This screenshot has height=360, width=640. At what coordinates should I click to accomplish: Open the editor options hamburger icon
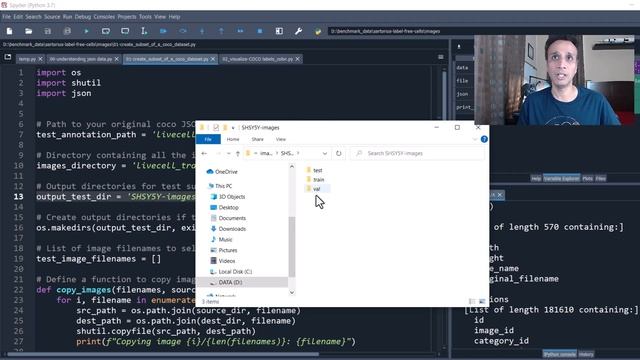coord(441,57)
